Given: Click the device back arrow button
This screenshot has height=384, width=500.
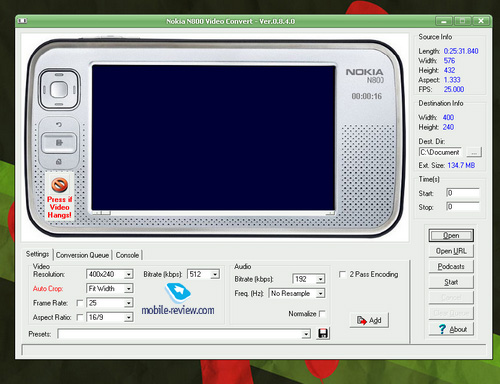Looking at the screenshot, I should point(59,125).
